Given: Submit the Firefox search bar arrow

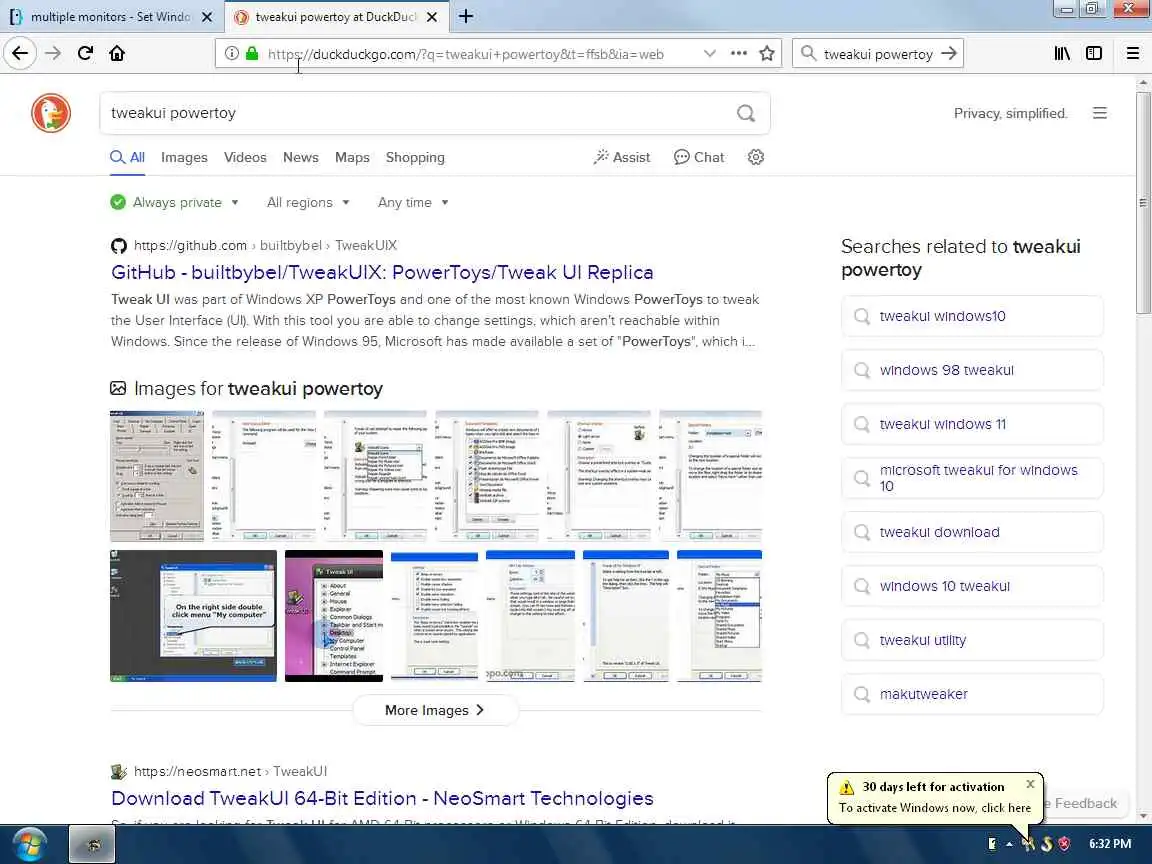Looking at the screenshot, I should 949,53.
